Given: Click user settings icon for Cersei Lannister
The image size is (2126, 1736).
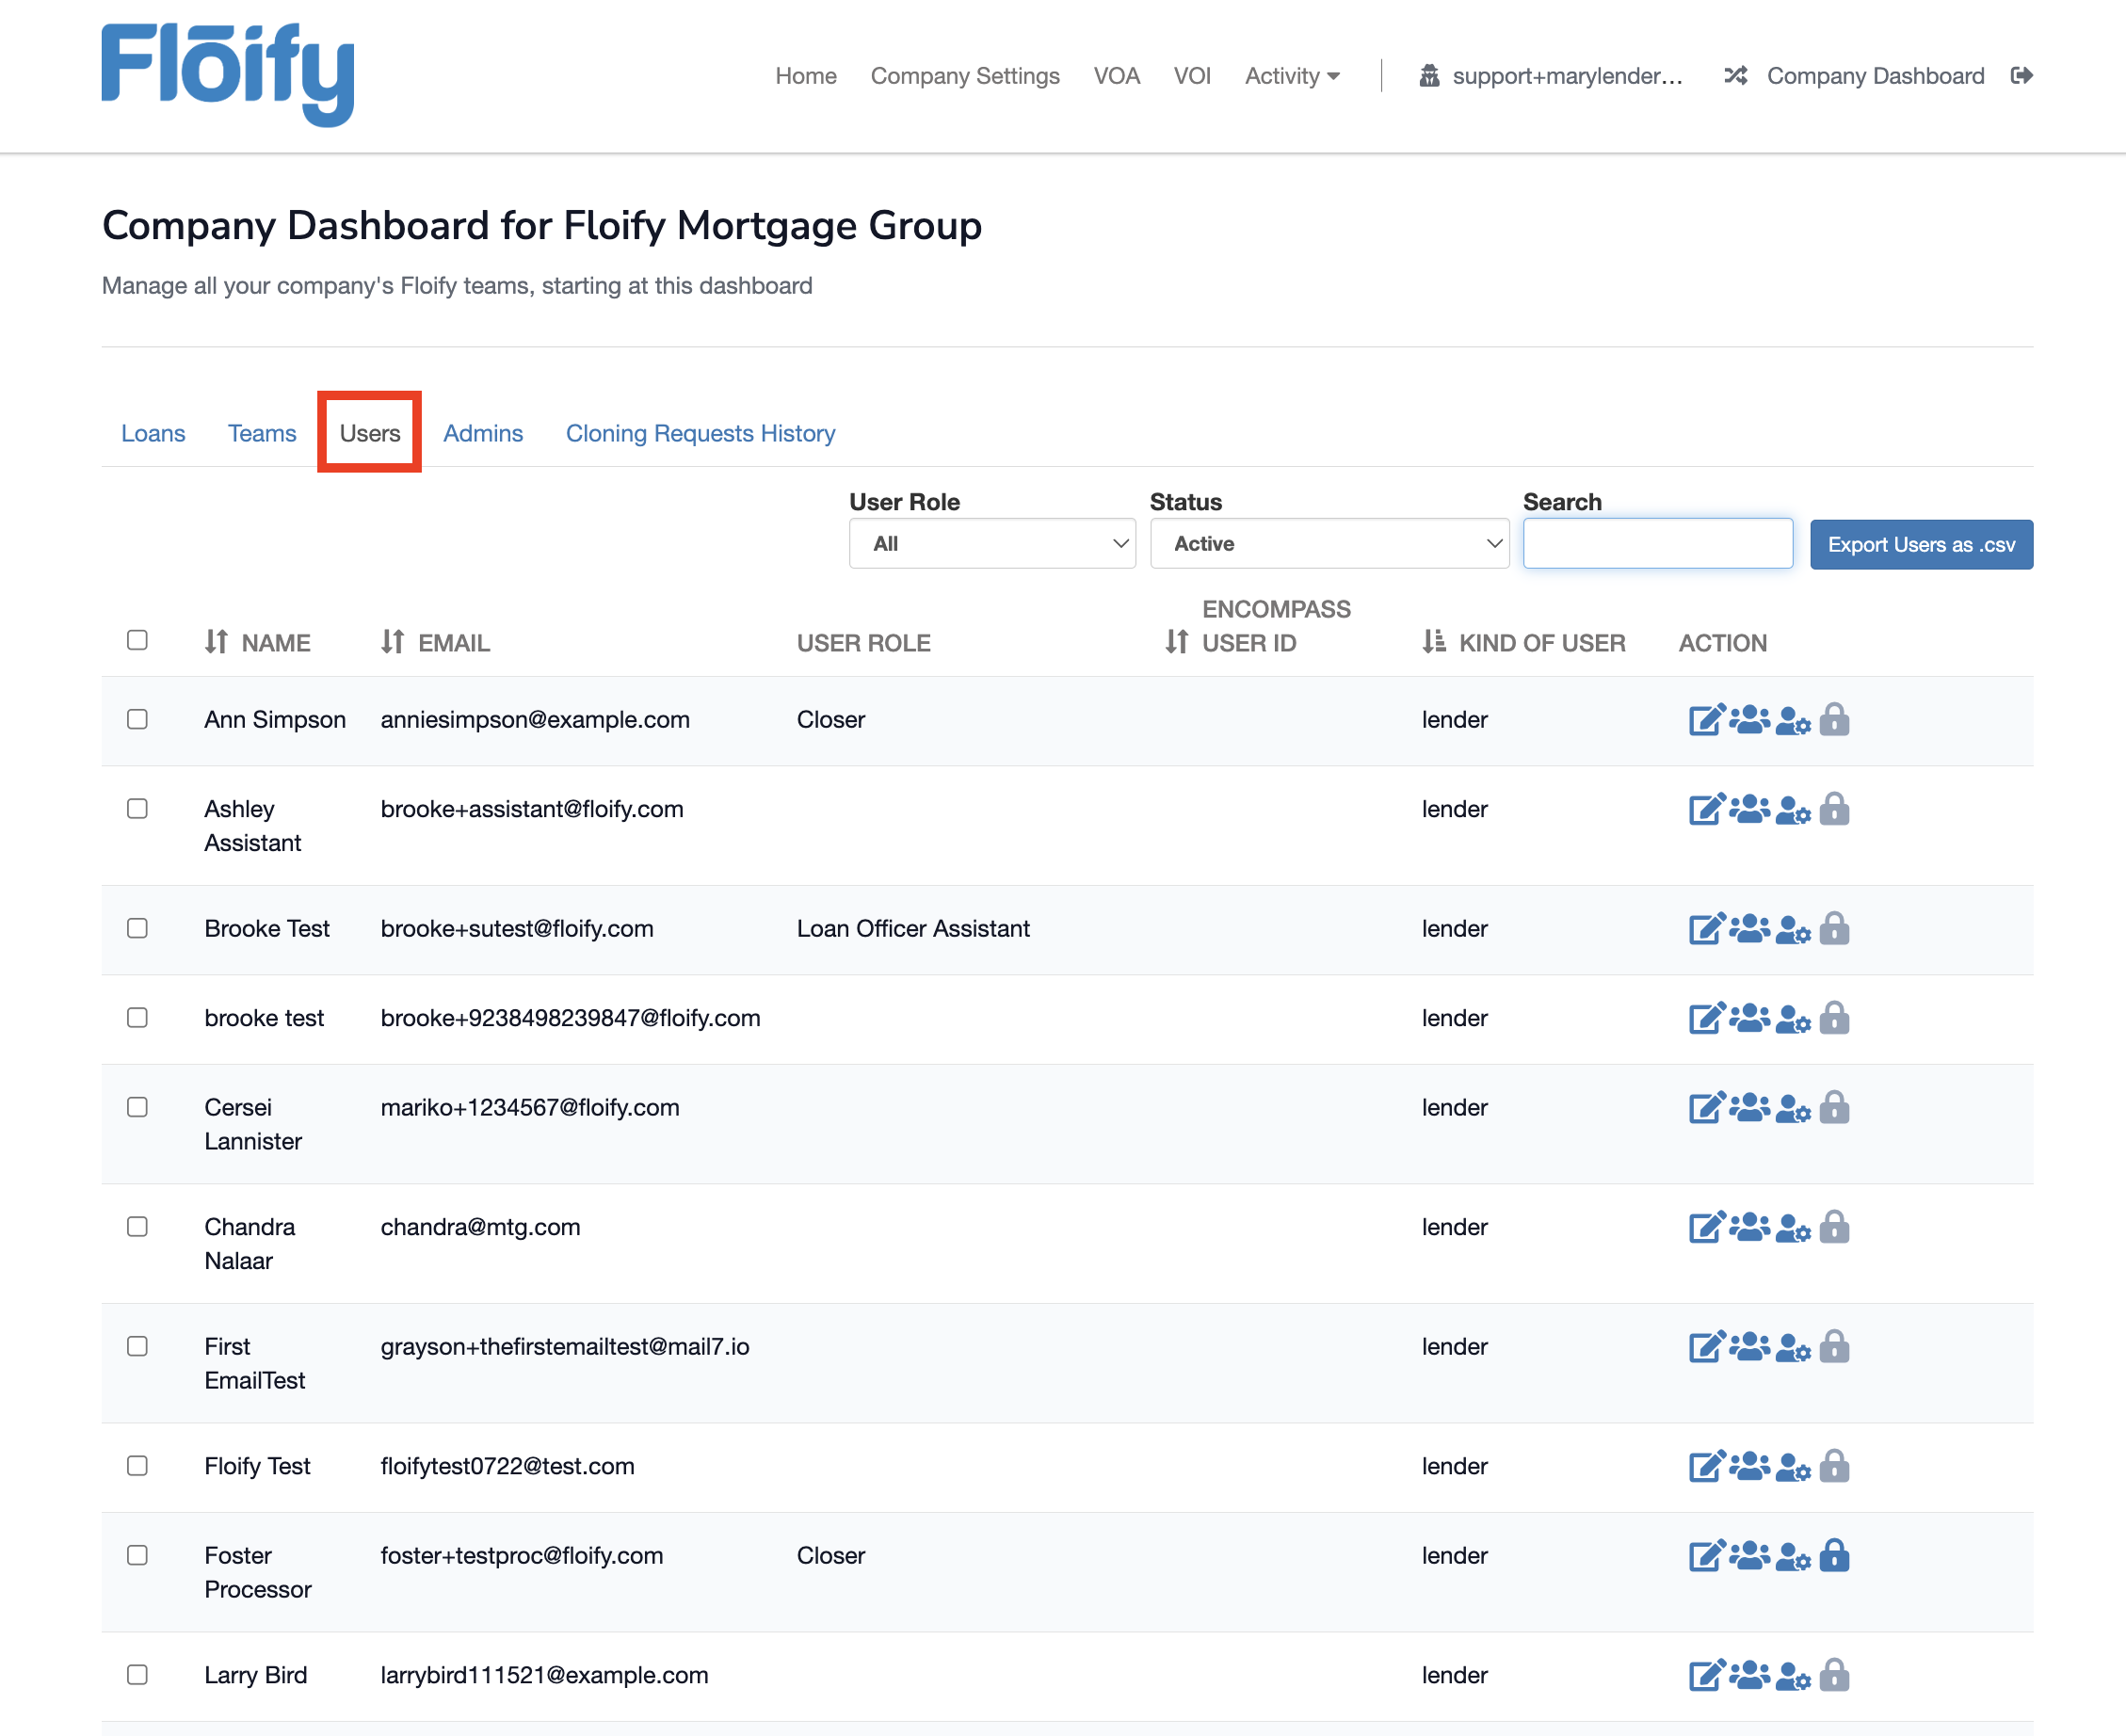Looking at the screenshot, I should coord(1792,1108).
